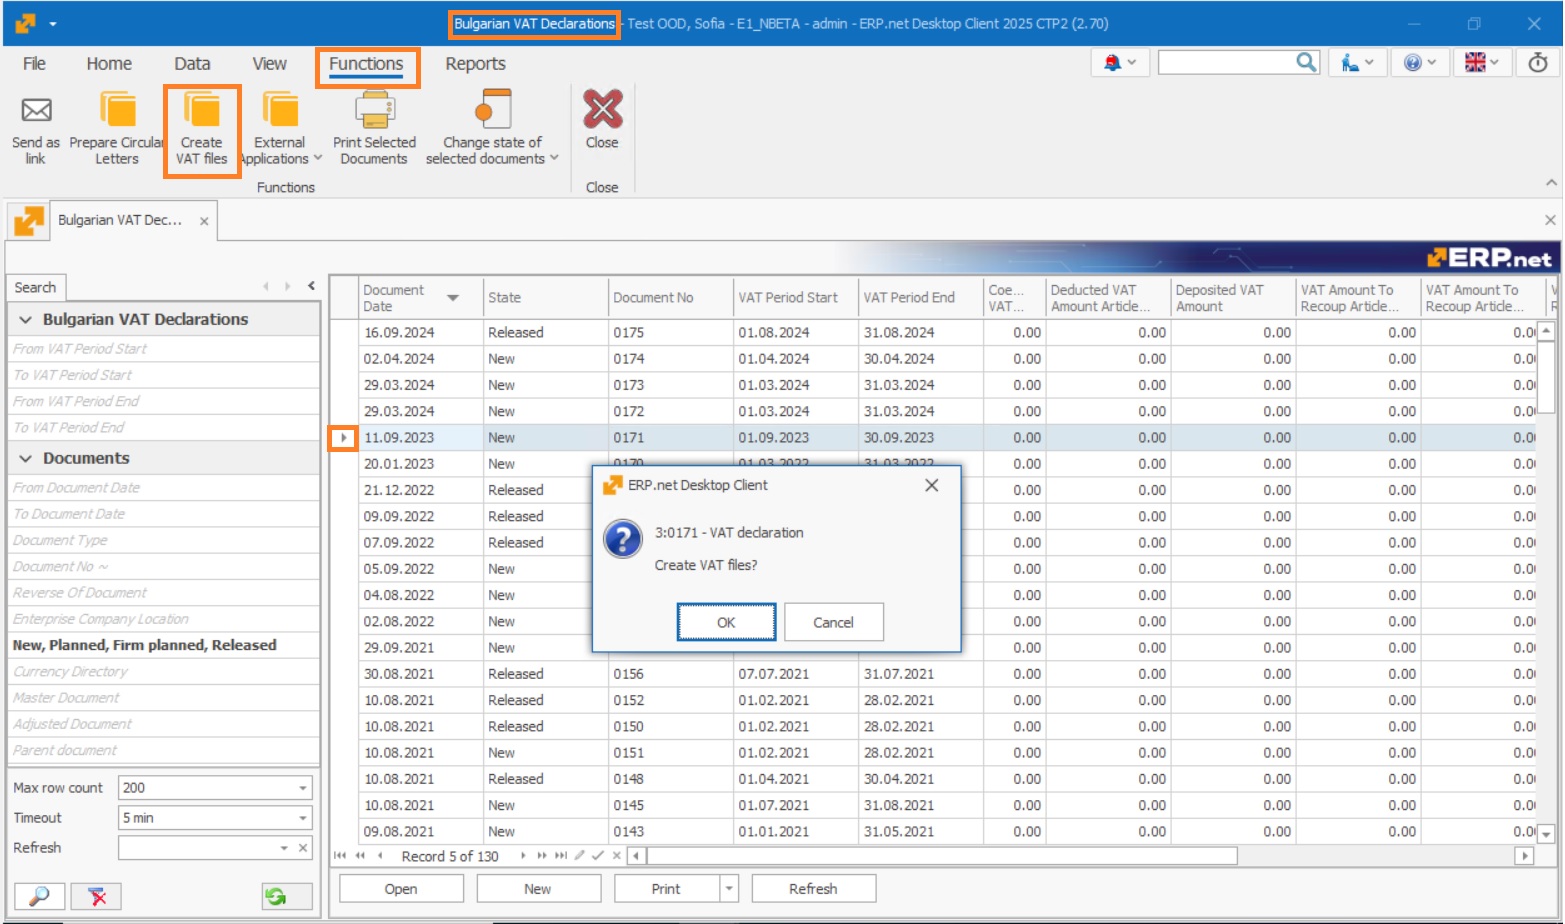Click the checkmark end-edit navigator icon

coord(598,856)
